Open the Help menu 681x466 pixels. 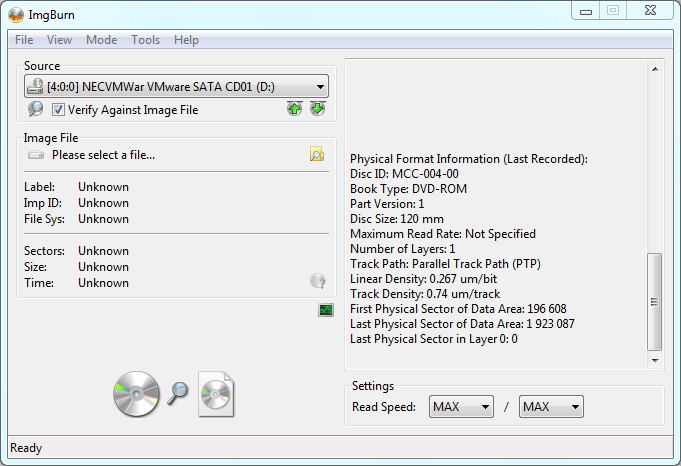click(x=186, y=40)
